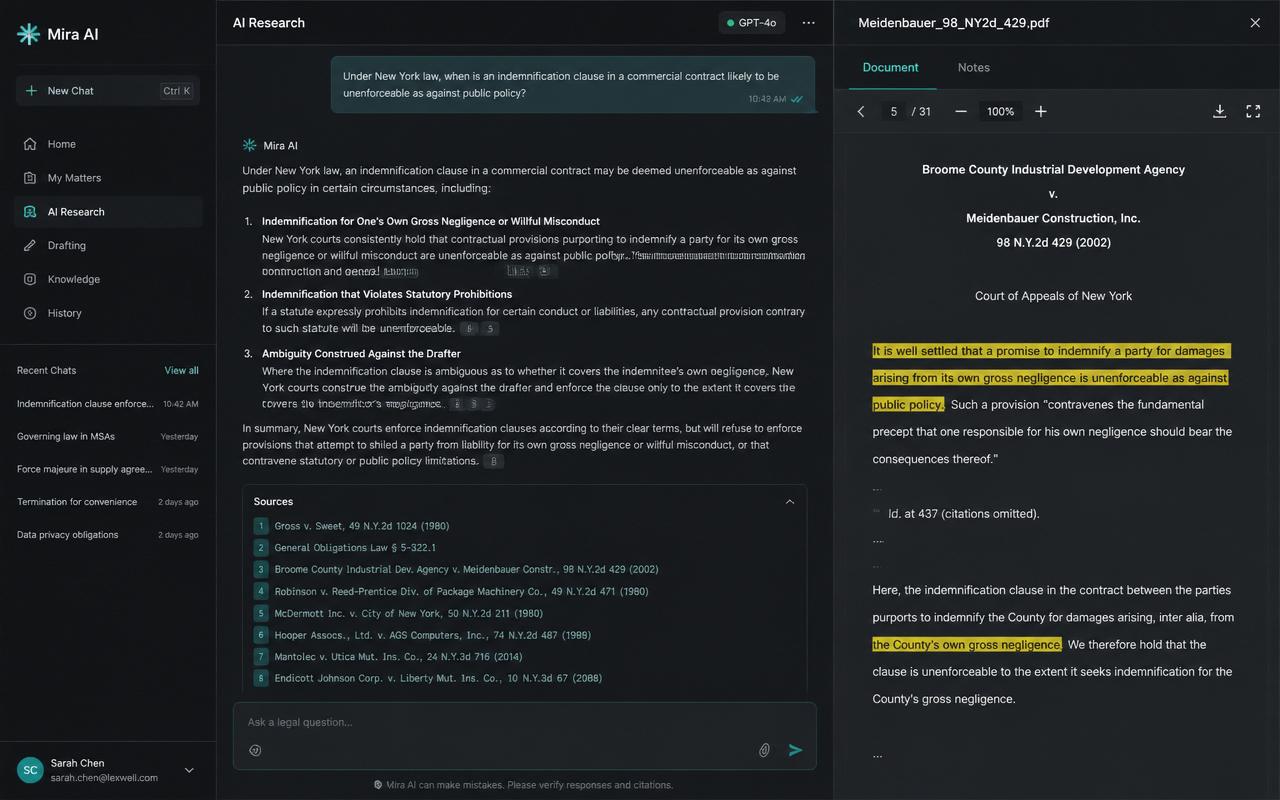Open 'Data privacy obligations' chat

108,535
